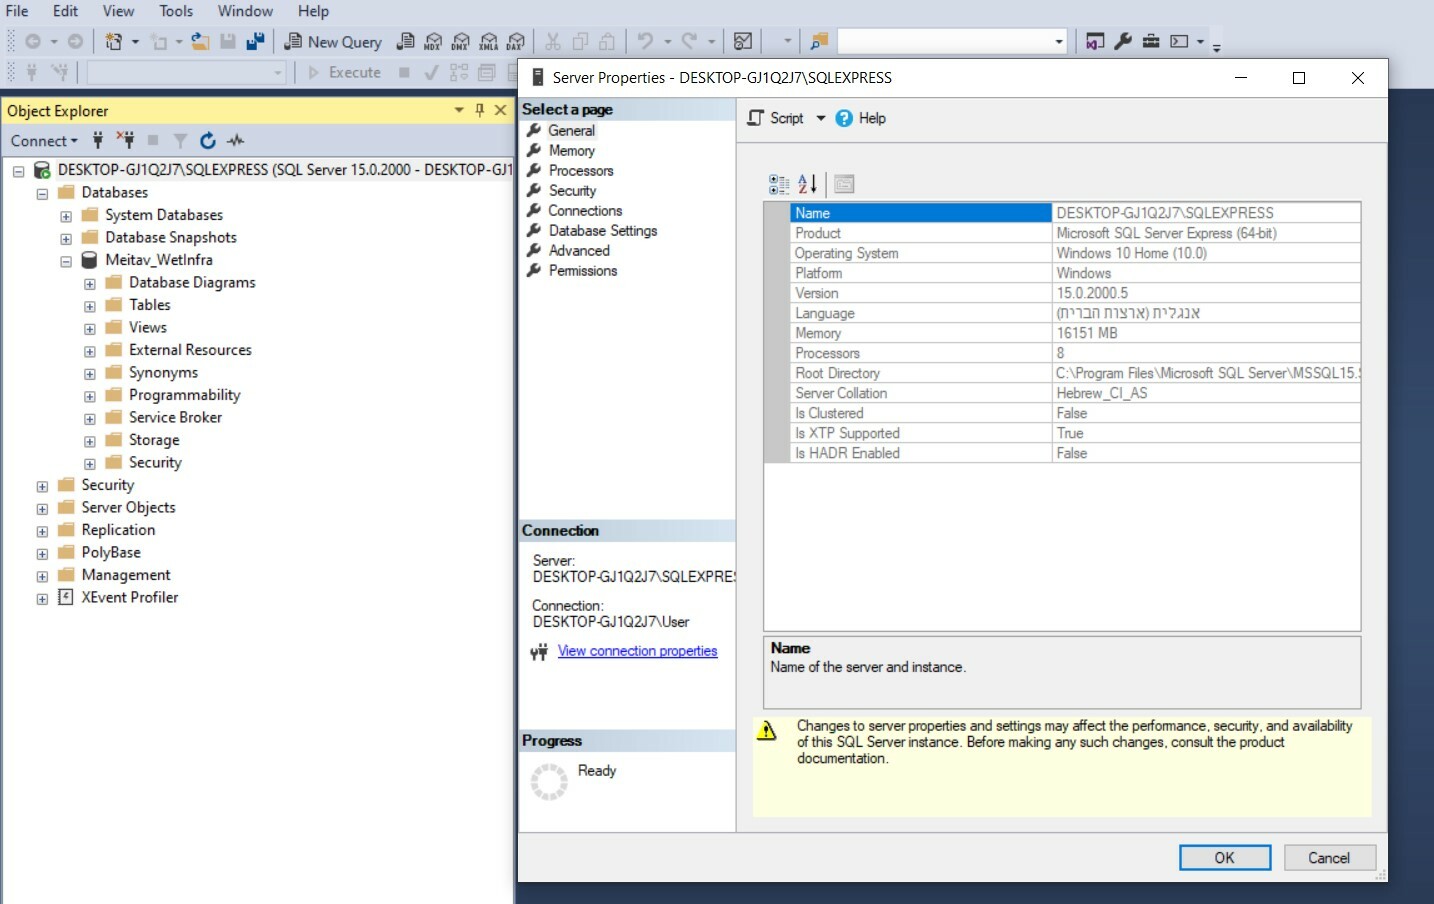
Task: Open an Analysis Services DAX query
Action: pyautogui.click(x=515, y=42)
